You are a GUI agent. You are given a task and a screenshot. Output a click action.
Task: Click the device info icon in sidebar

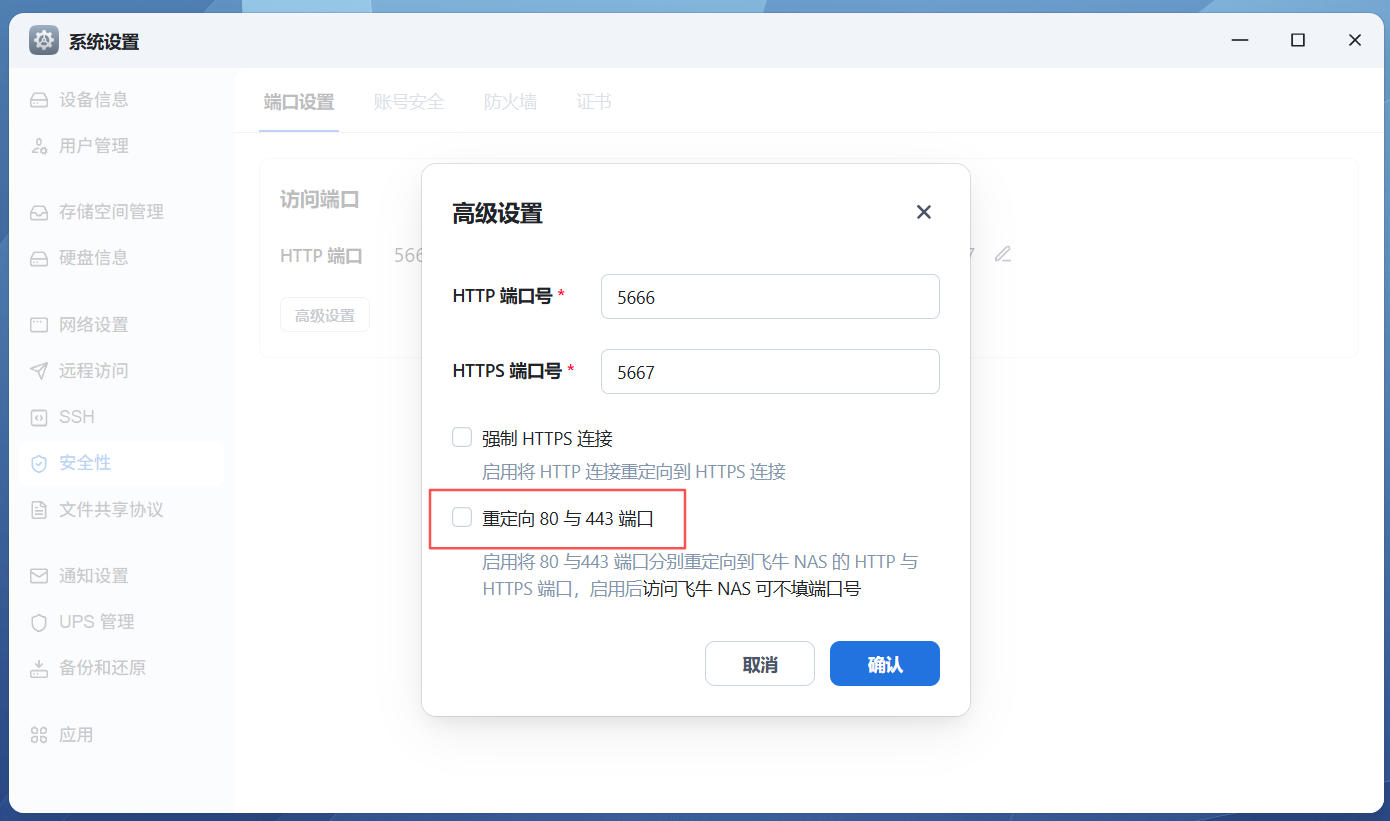[x=39, y=100]
